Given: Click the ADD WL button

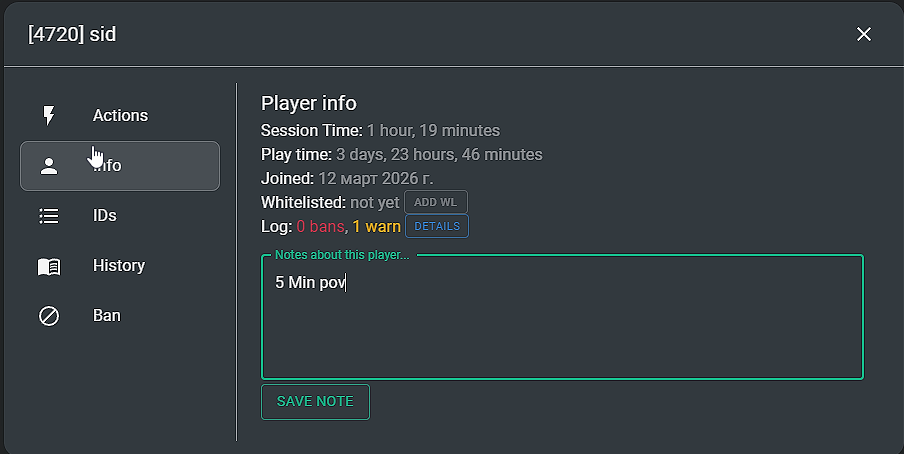Looking at the screenshot, I should pos(436,202).
